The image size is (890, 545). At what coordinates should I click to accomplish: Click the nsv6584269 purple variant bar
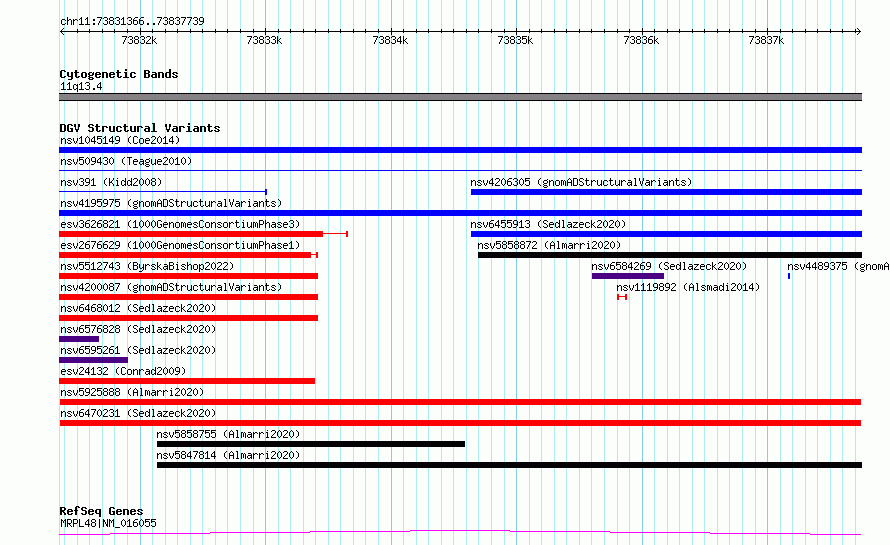pos(628,276)
